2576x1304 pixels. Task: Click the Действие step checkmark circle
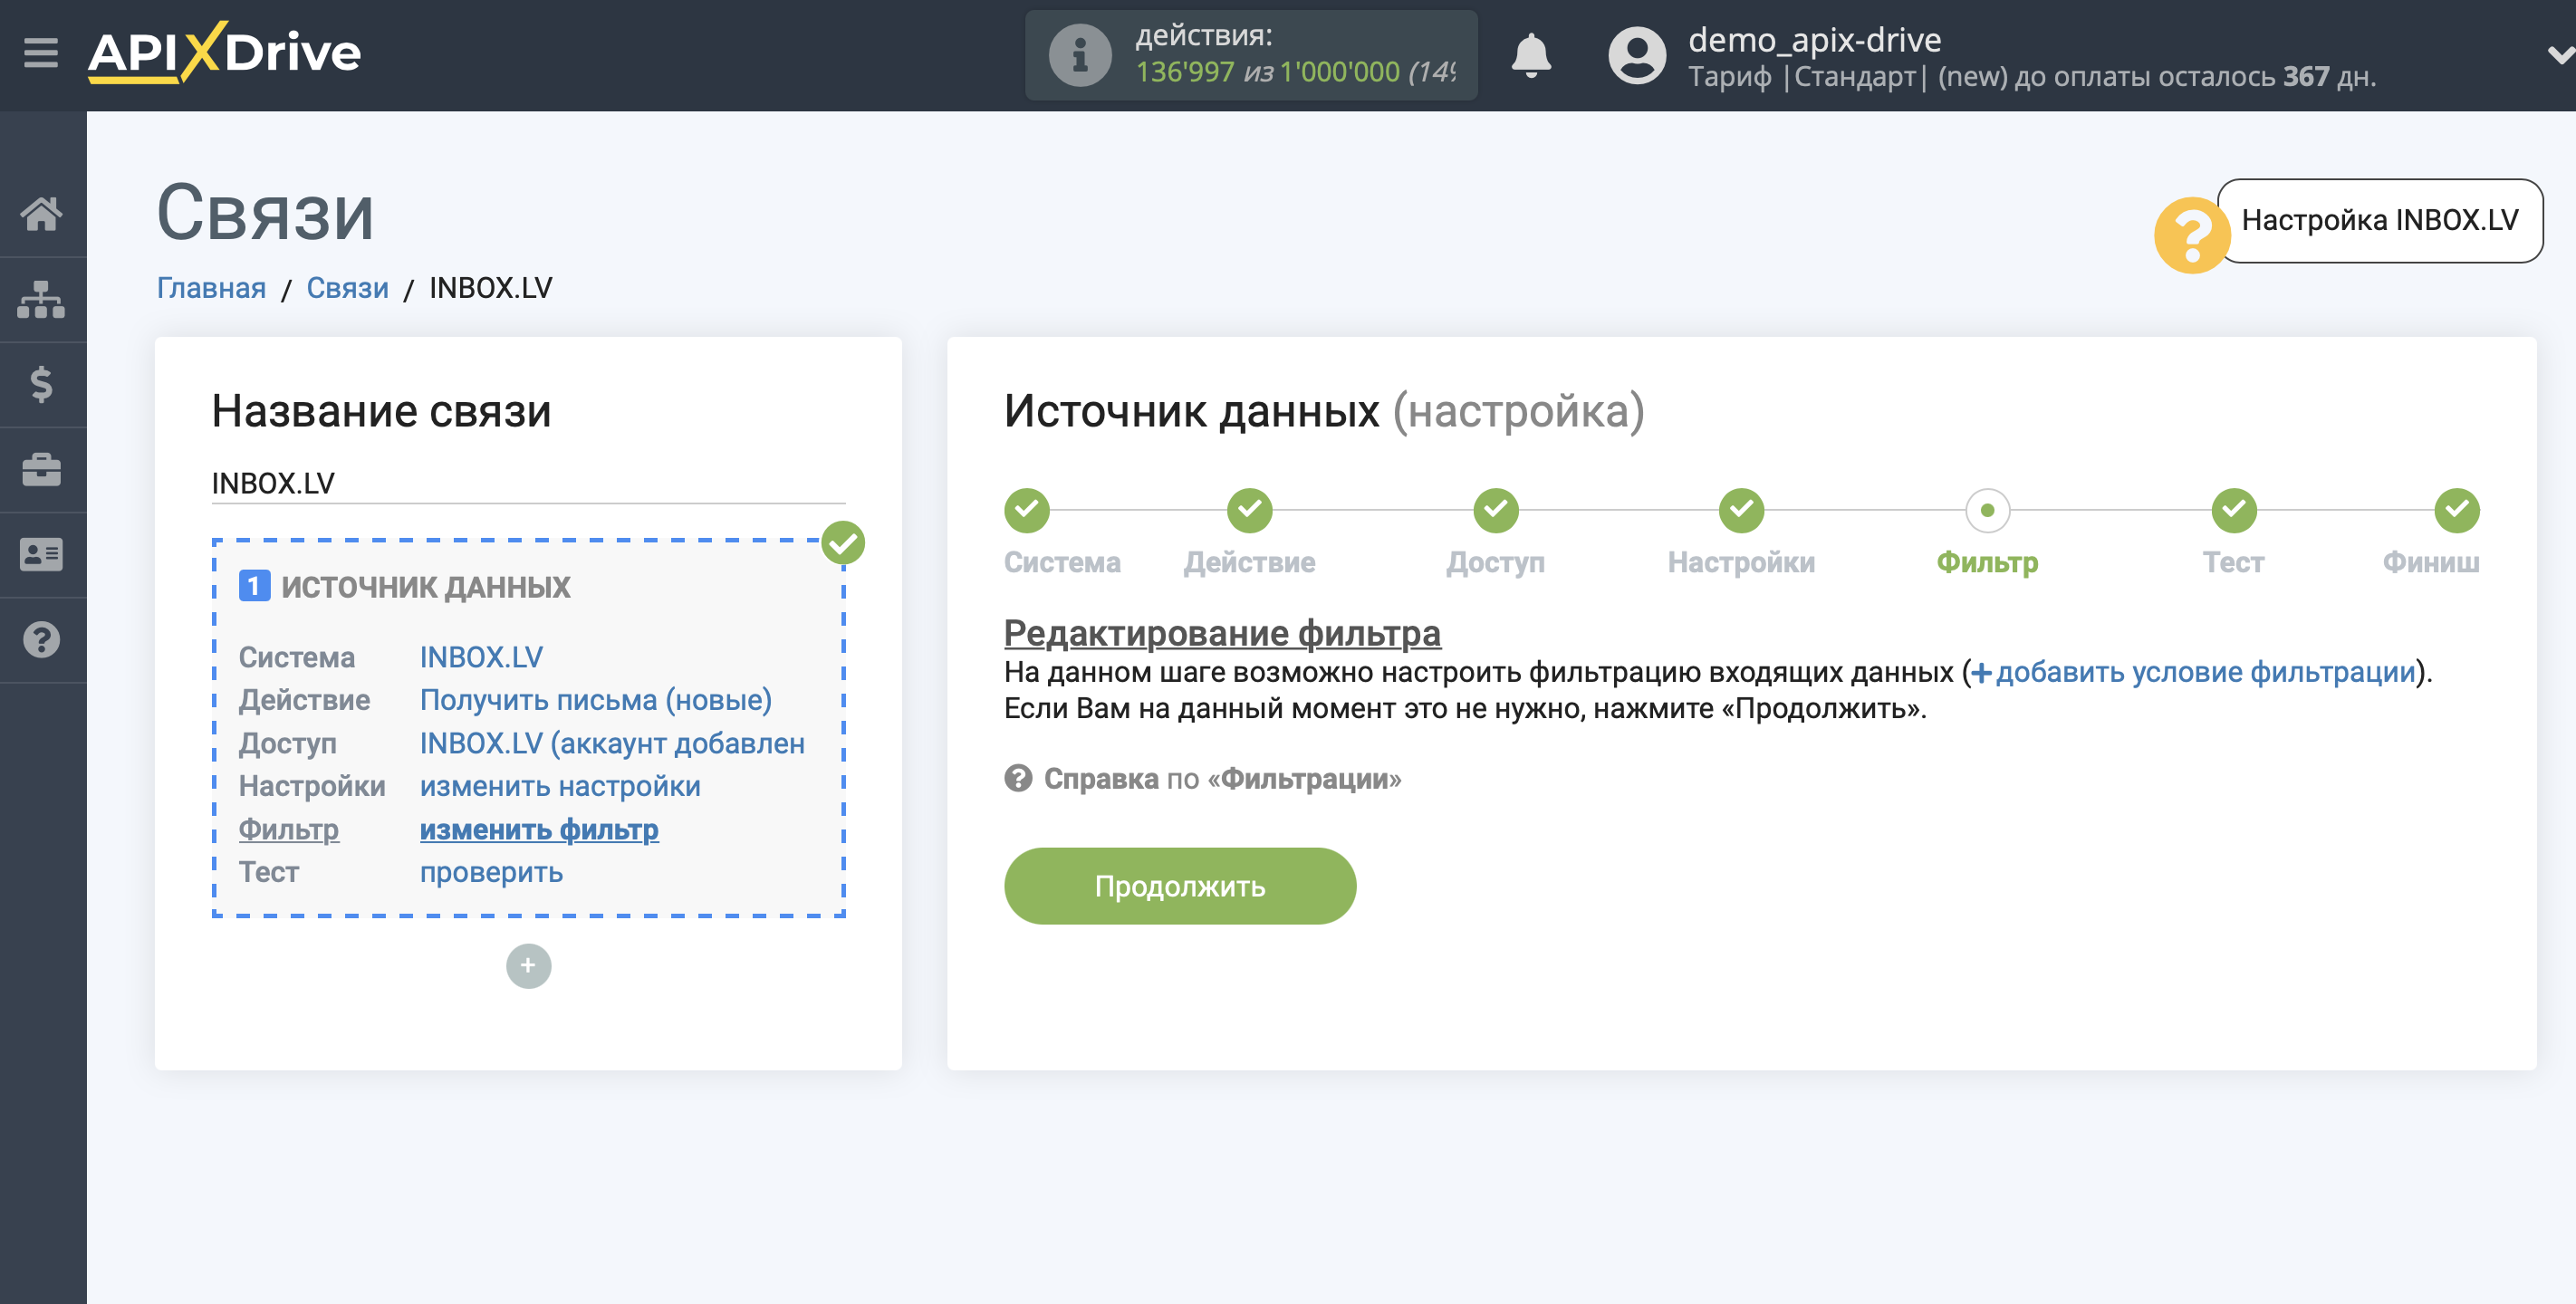tap(1249, 511)
